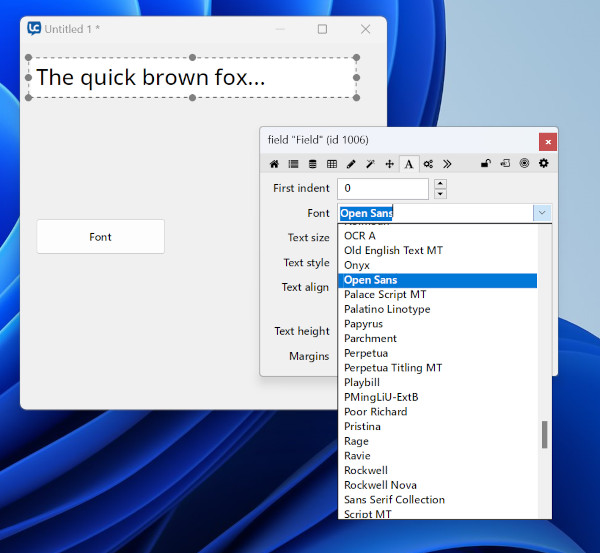Choose Rockwell Nova from the font list
The image size is (600, 553).
[380, 485]
